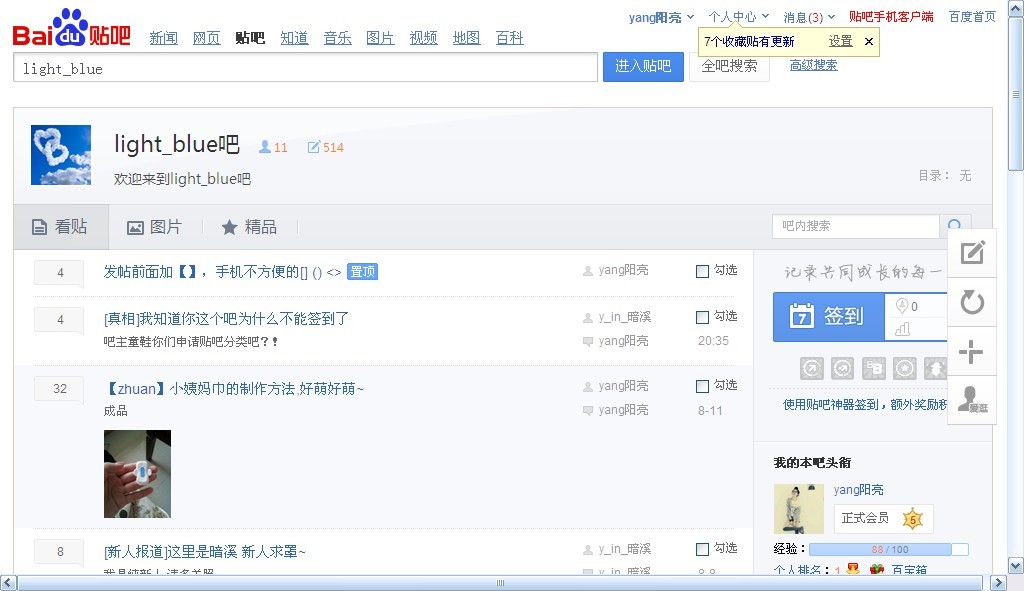Open 音乐 in the top navigation

(337, 38)
